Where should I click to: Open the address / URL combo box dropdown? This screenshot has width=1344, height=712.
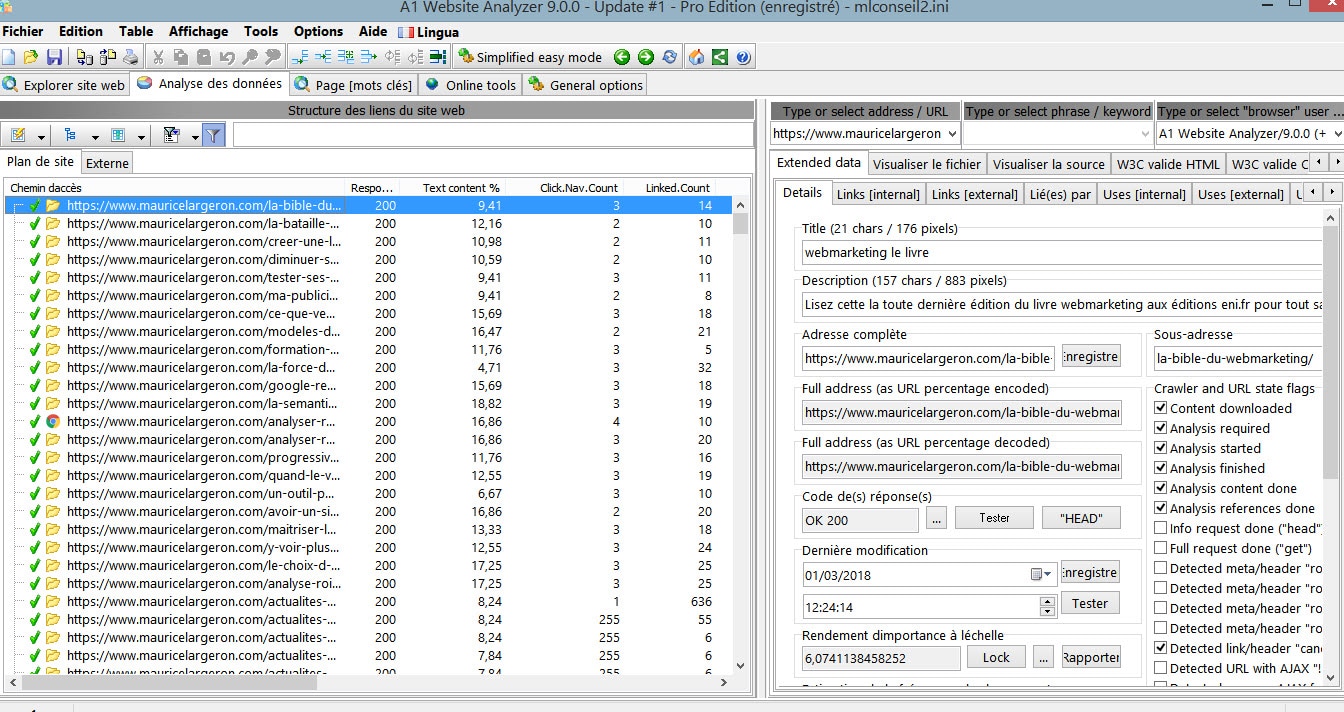[x=951, y=133]
